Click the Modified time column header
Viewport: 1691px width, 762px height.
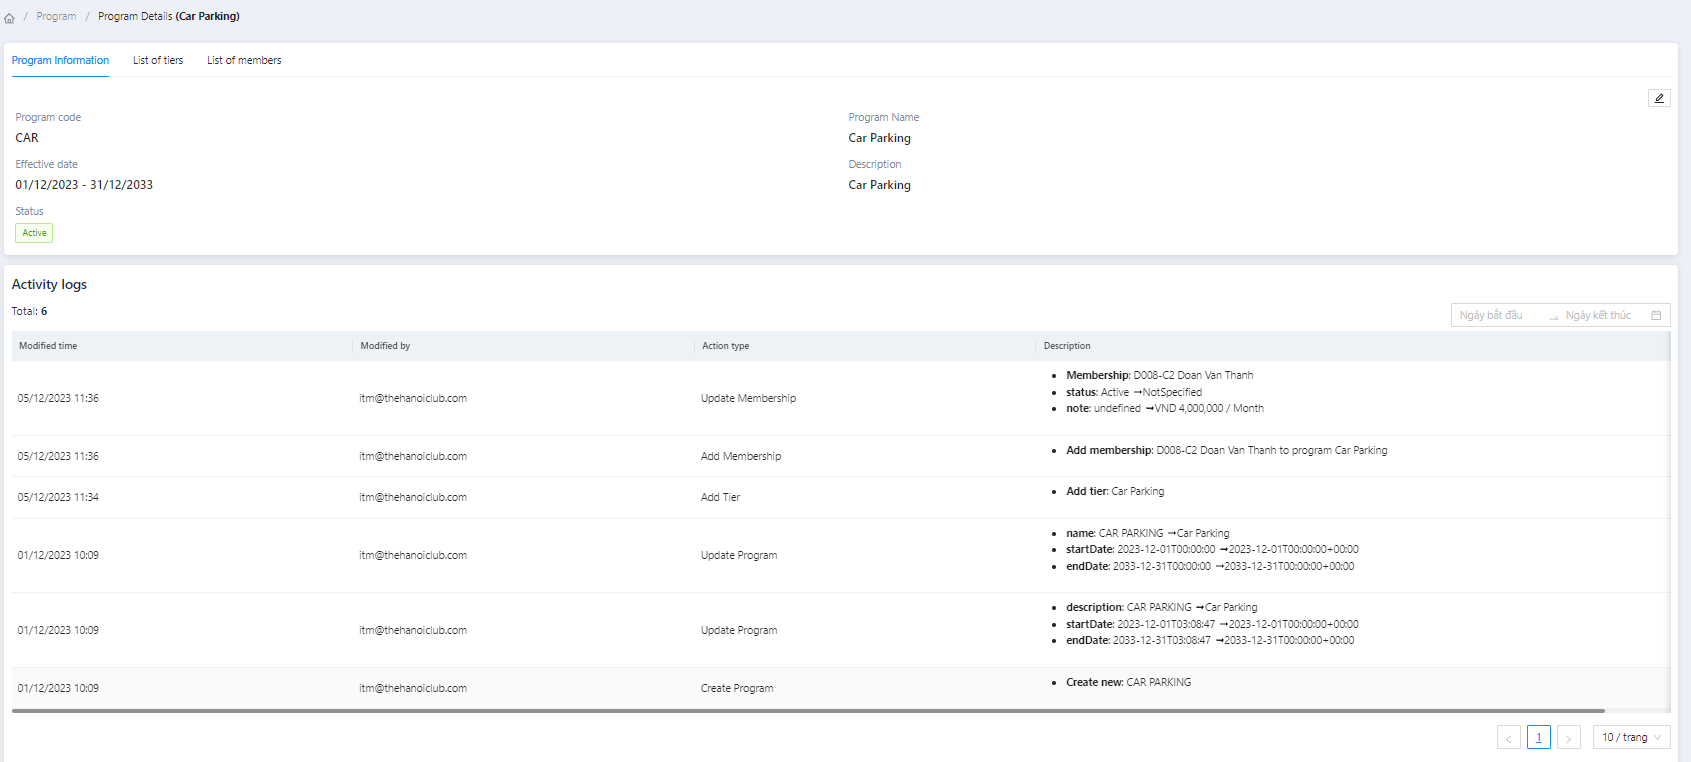tap(48, 346)
